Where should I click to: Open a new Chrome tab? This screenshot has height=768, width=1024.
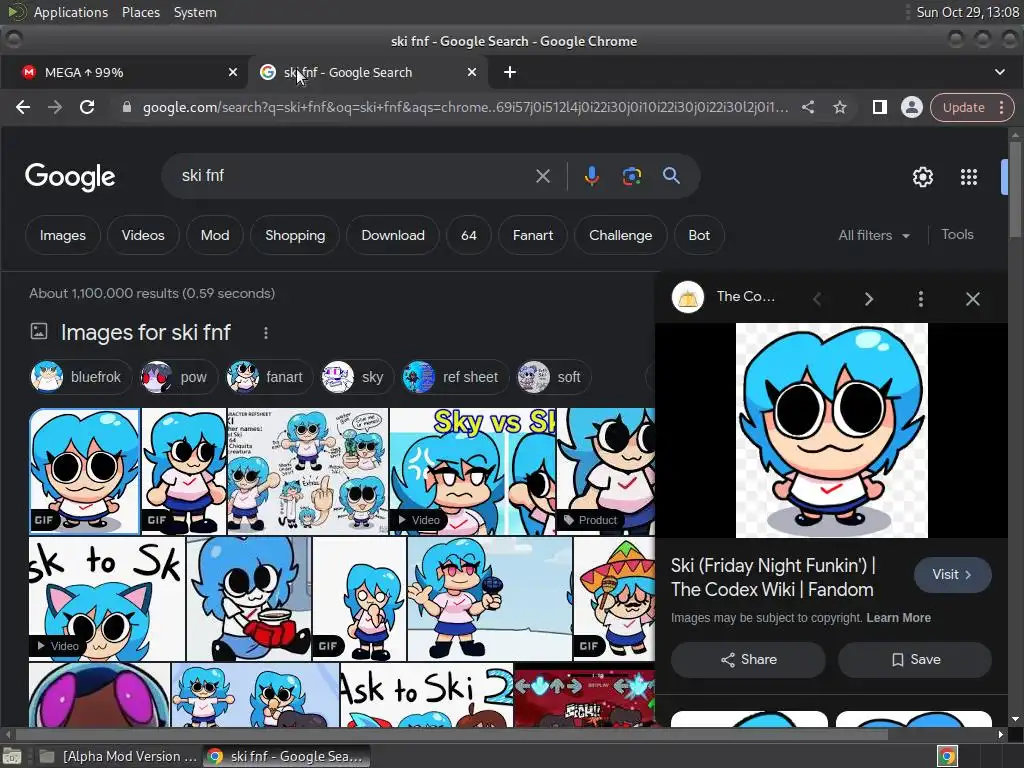[510, 72]
